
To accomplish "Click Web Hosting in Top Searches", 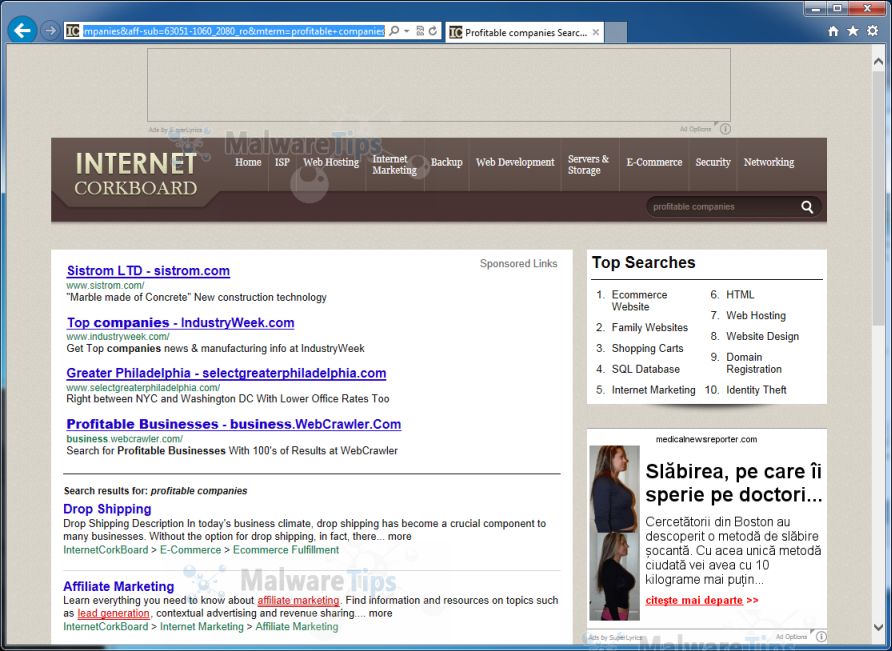I will coord(755,316).
